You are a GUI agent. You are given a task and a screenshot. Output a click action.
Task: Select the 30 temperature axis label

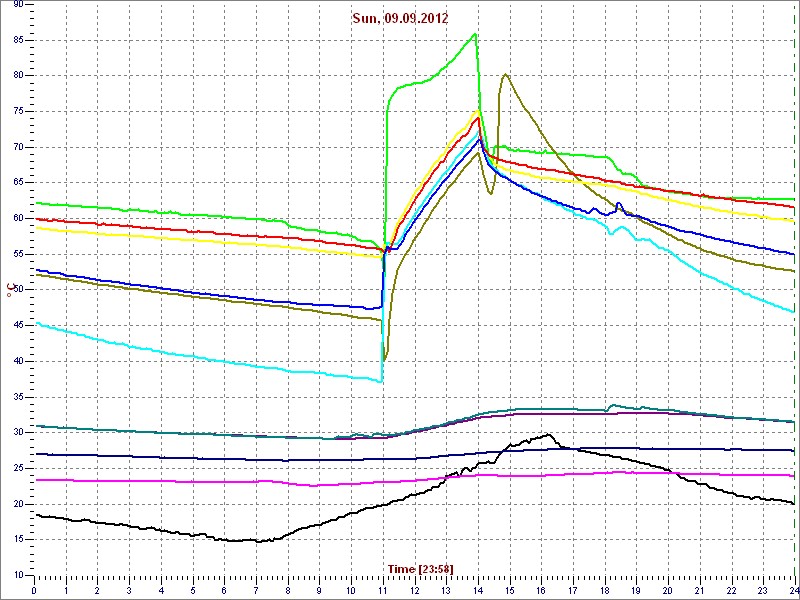17,433
